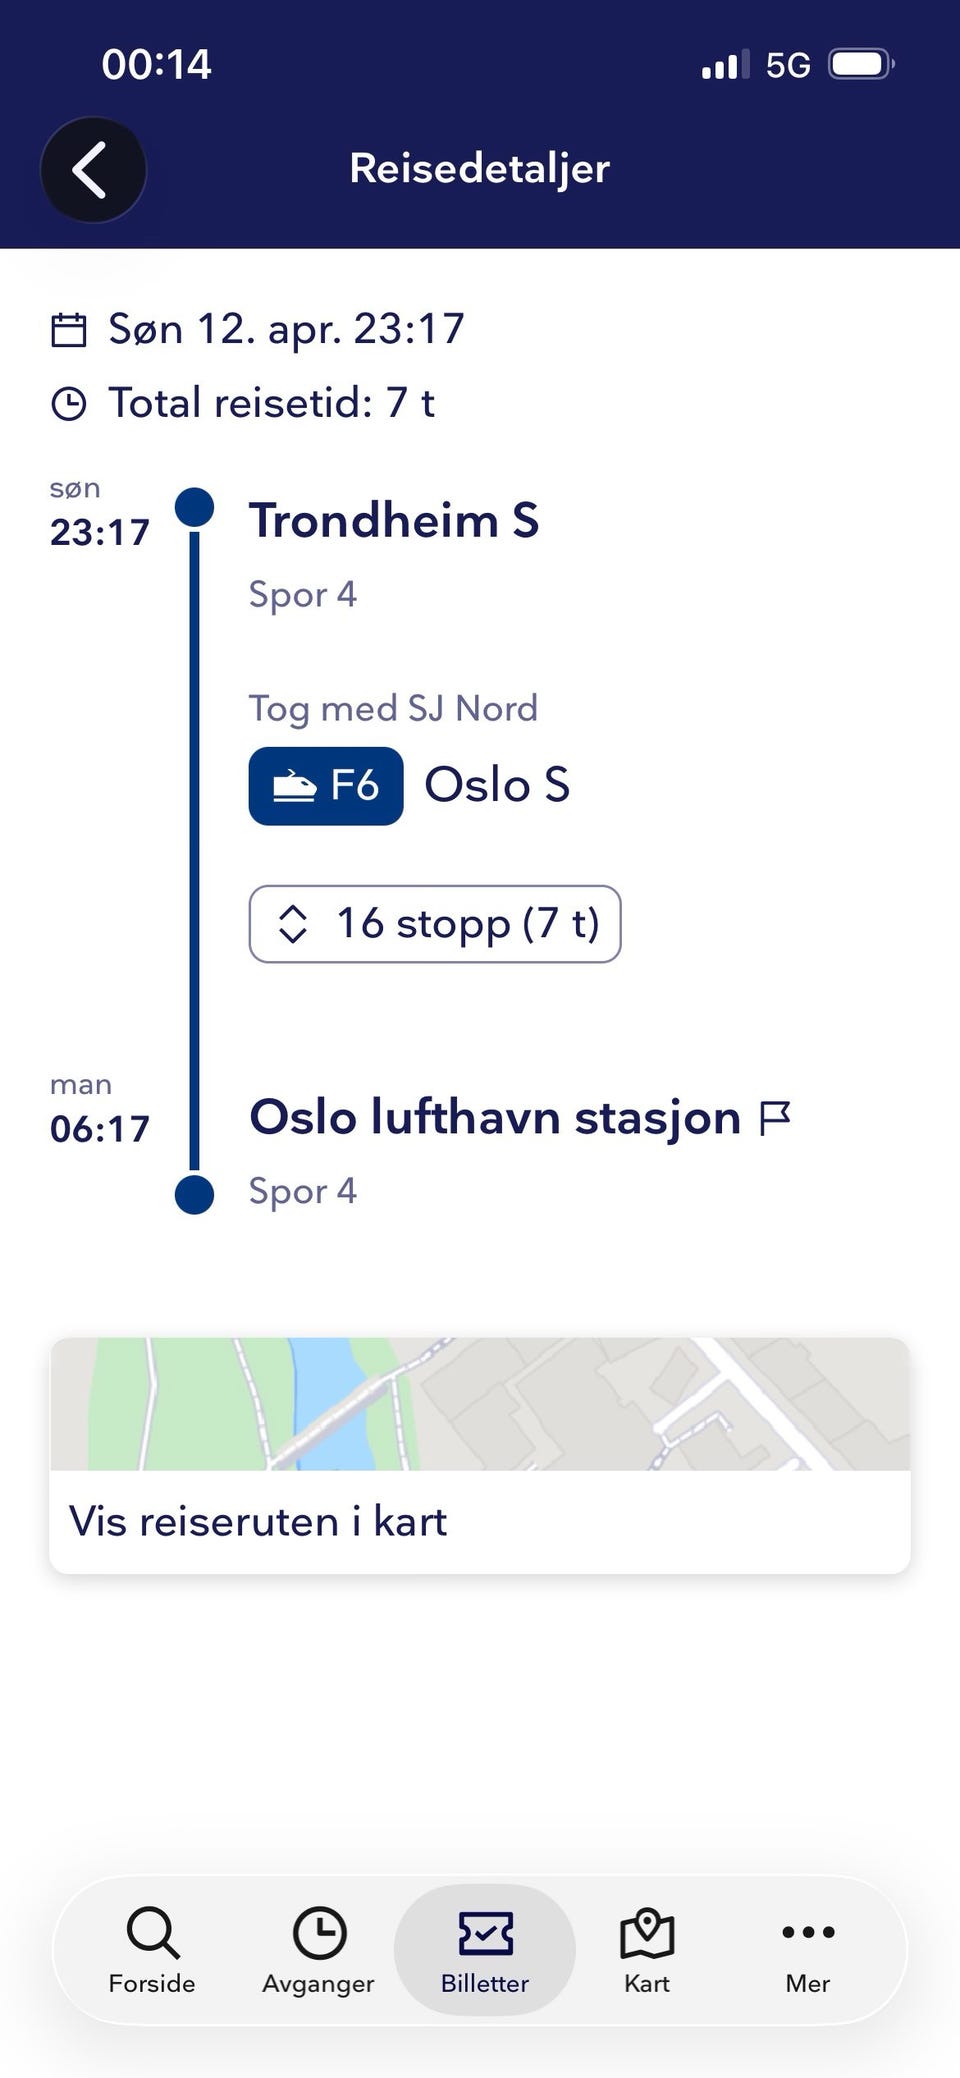
Task: Tap the Trondheim S departure station
Action: click(394, 521)
